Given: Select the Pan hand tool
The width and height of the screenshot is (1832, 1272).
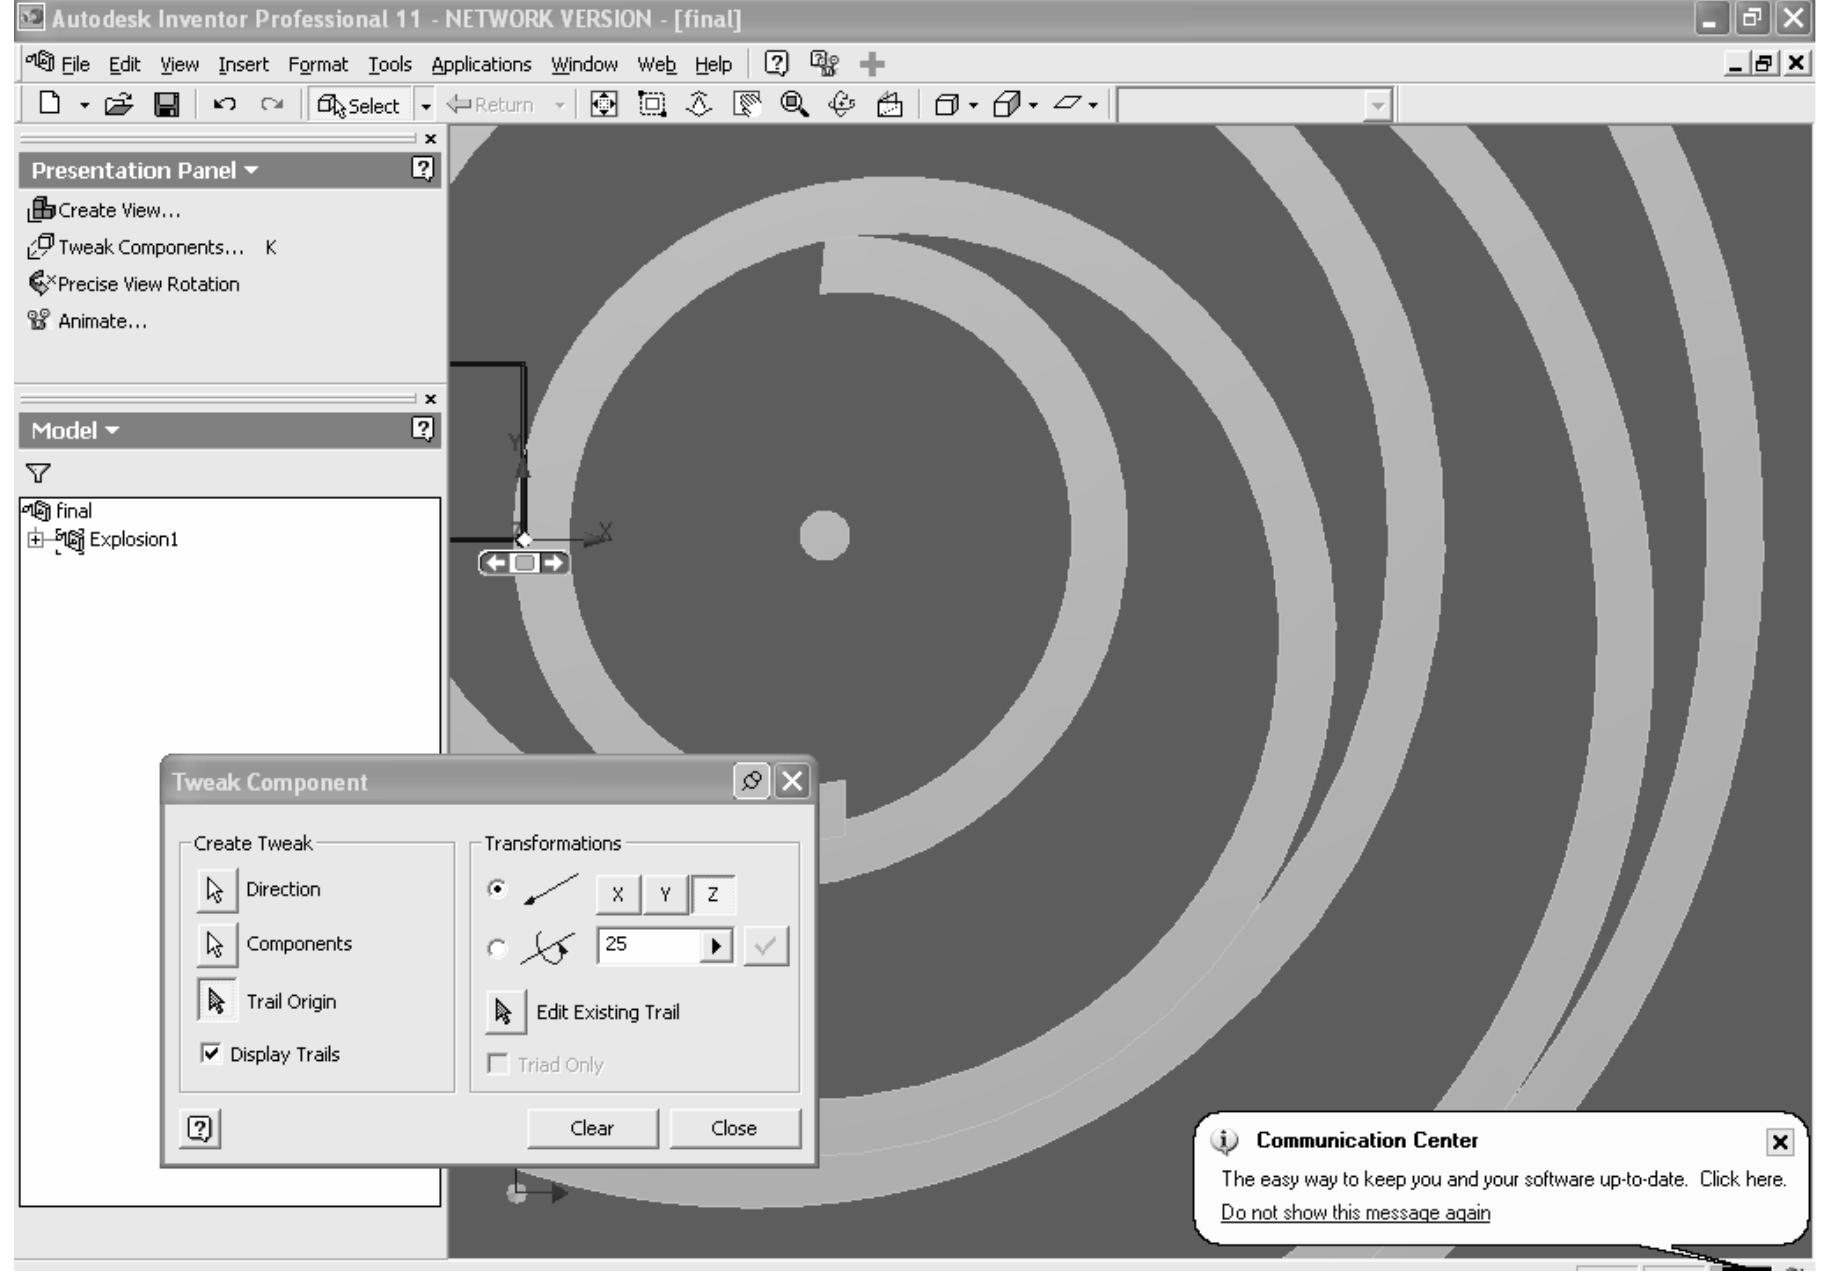Looking at the screenshot, I should tap(747, 104).
